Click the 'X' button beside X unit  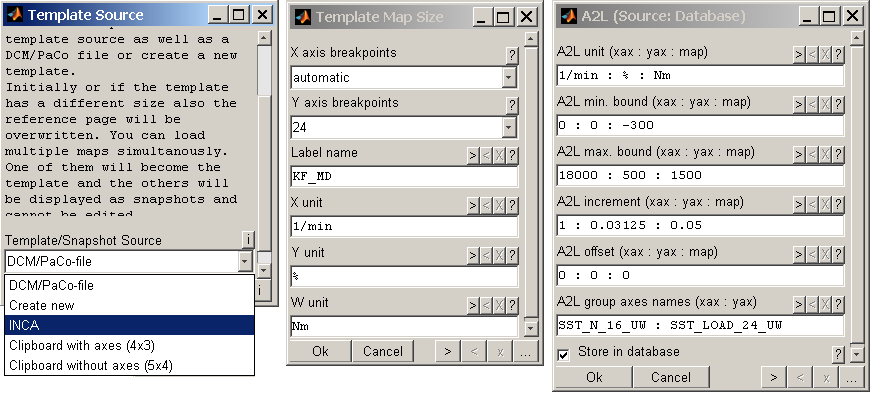pos(499,206)
